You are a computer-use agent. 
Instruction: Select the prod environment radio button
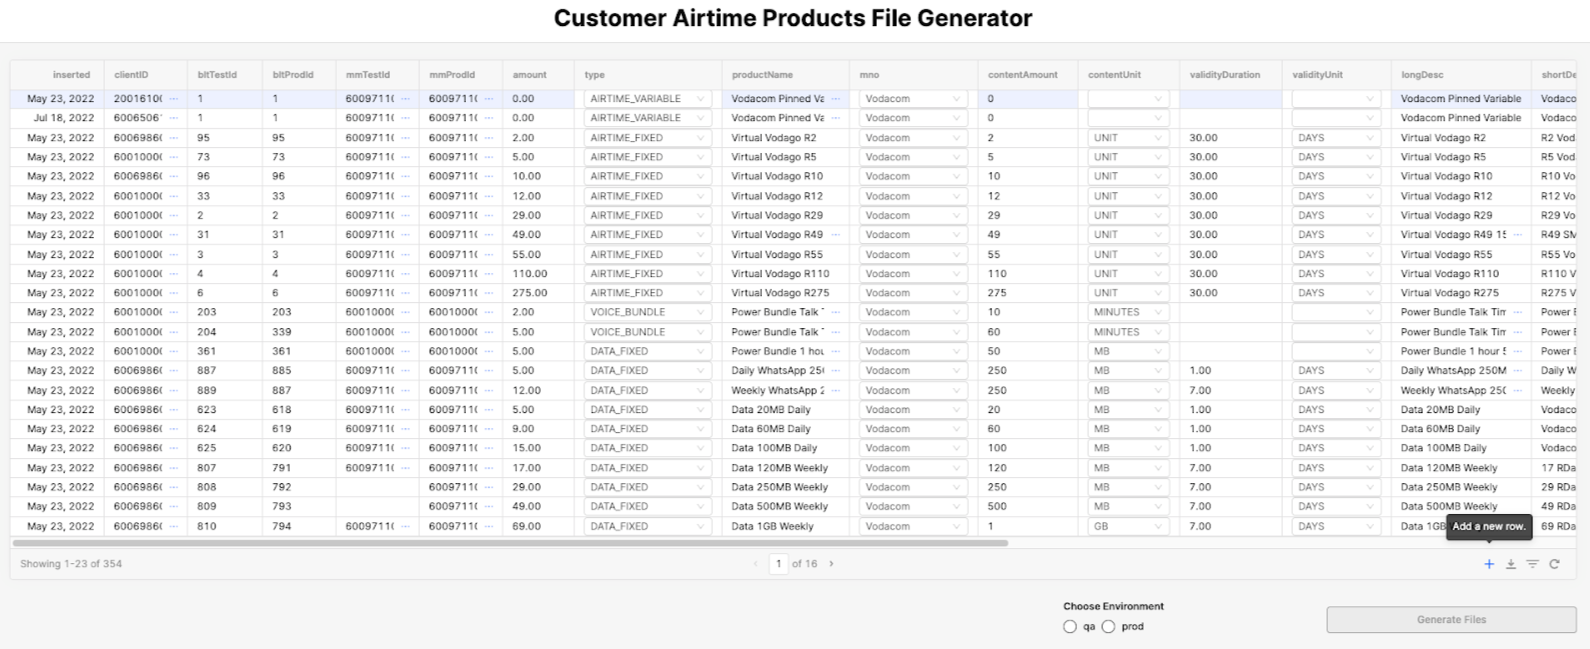[x=1108, y=627]
